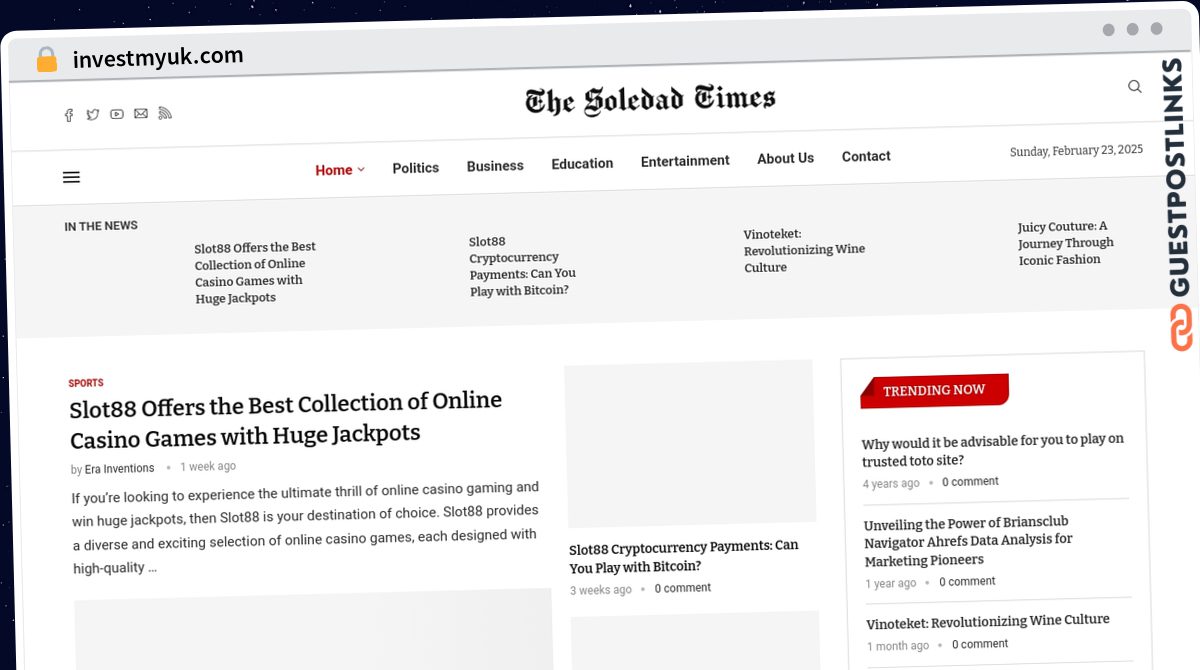Screen dimensions: 1200x670
Task: Click the 'IN THE NEWS' label
Action: pyautogui.click(x=101, y=226)
